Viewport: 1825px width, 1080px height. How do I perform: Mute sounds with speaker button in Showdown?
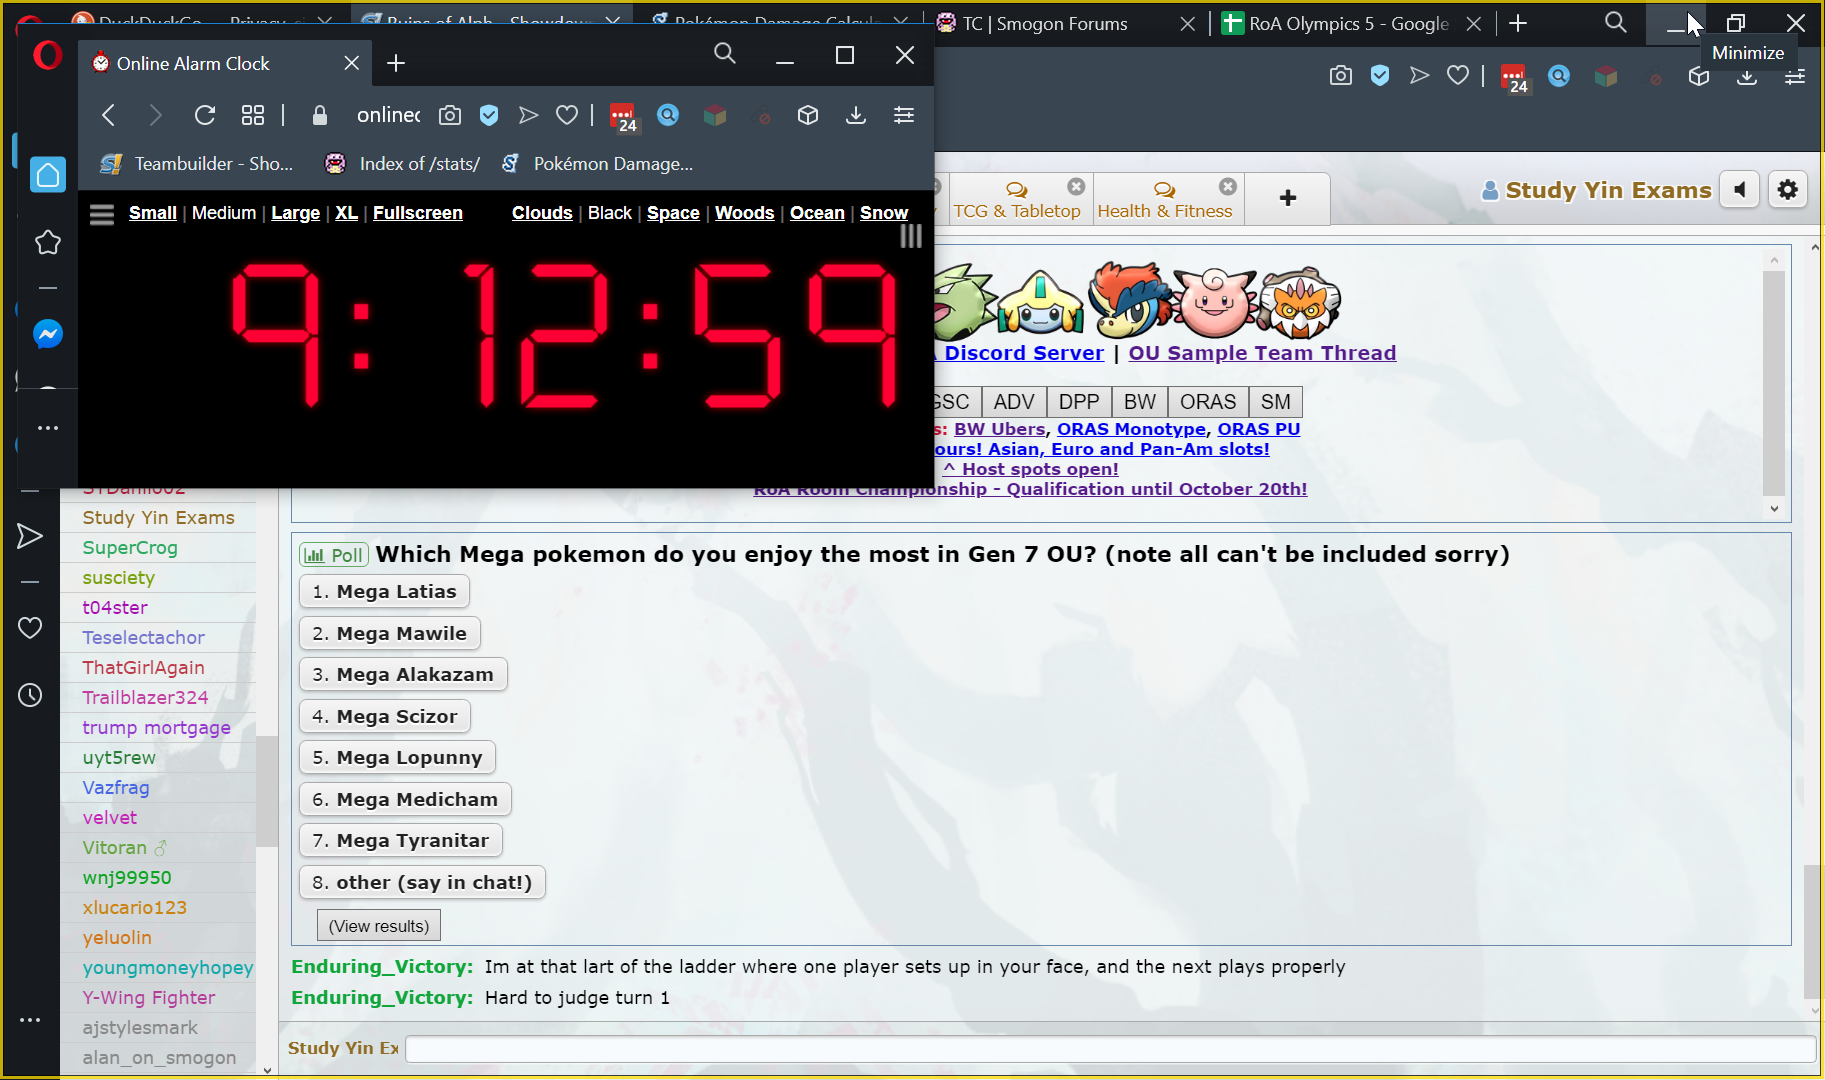click(x=1740, y=189)
